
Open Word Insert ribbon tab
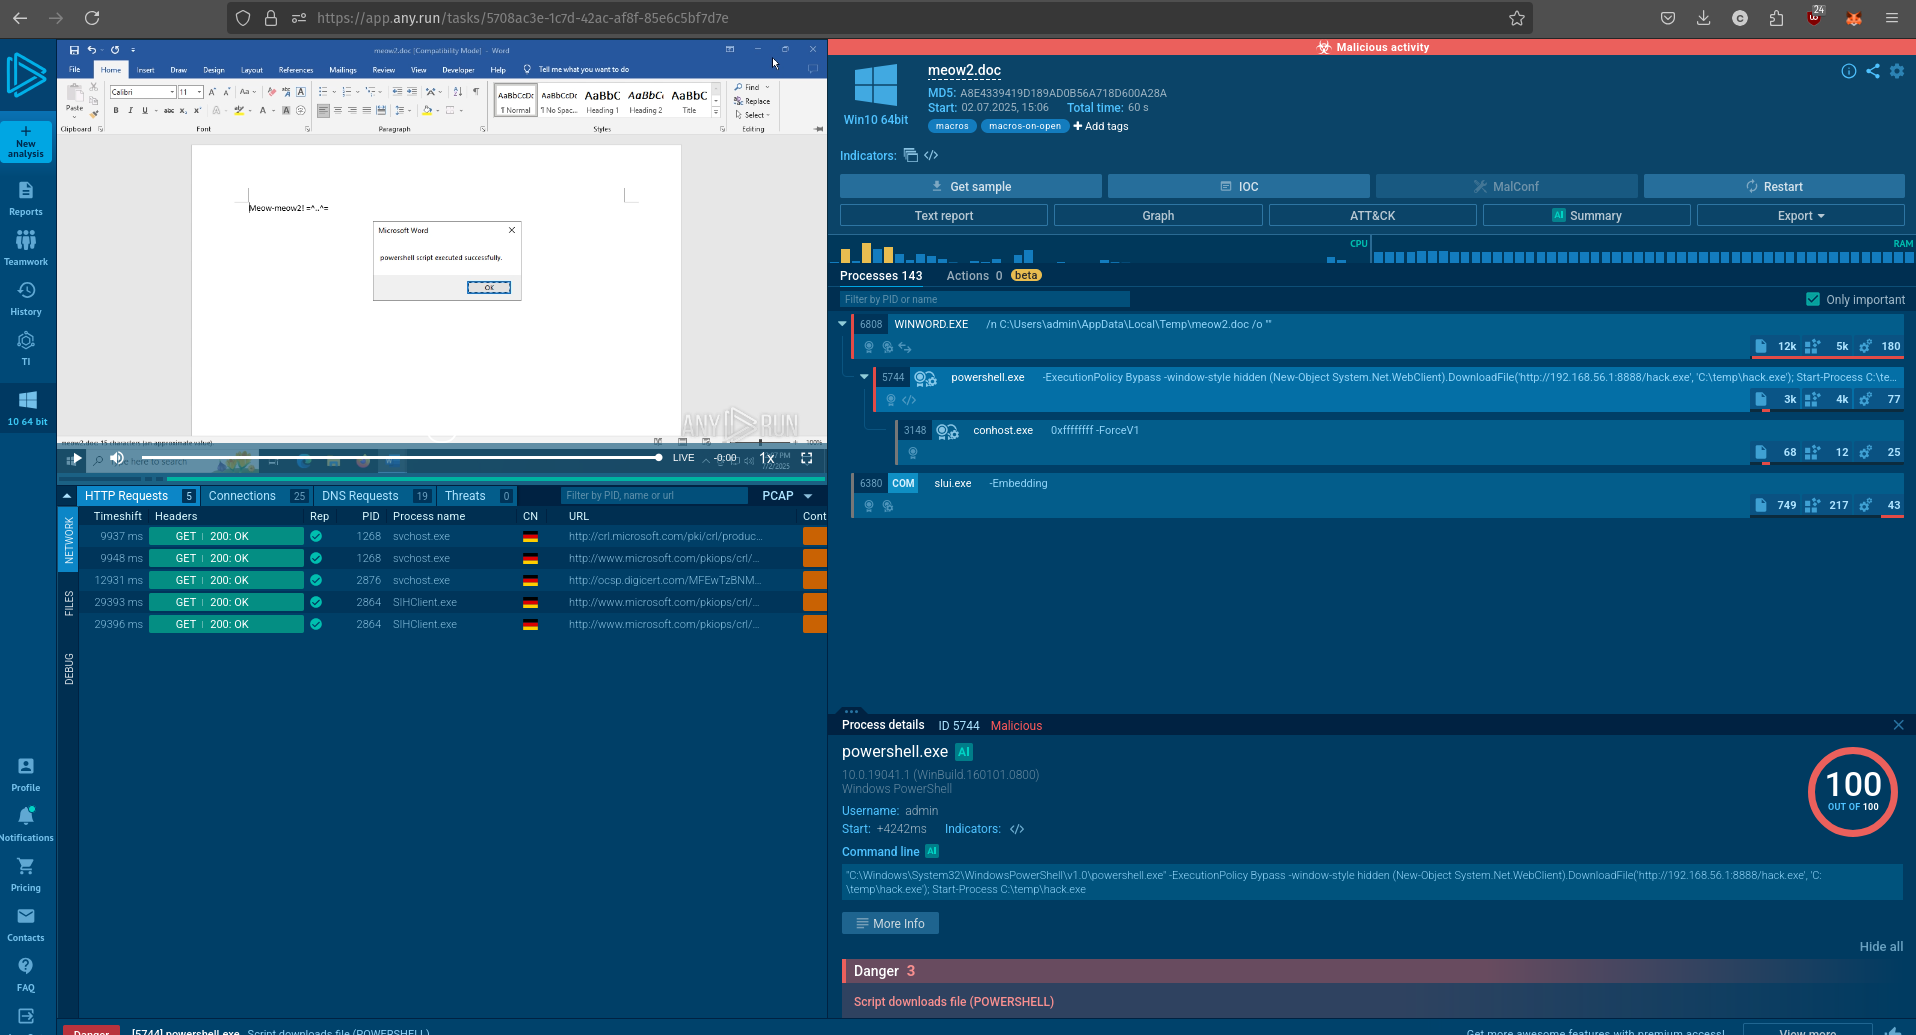[x=146, y=70]
